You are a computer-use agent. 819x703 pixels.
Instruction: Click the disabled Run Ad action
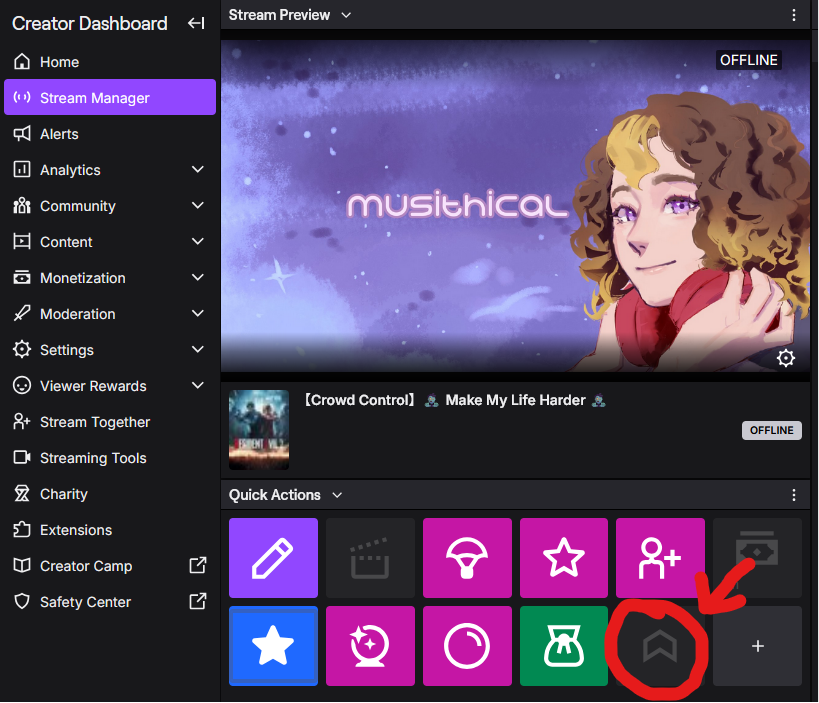pyautogui.click(x=757, y=558)
